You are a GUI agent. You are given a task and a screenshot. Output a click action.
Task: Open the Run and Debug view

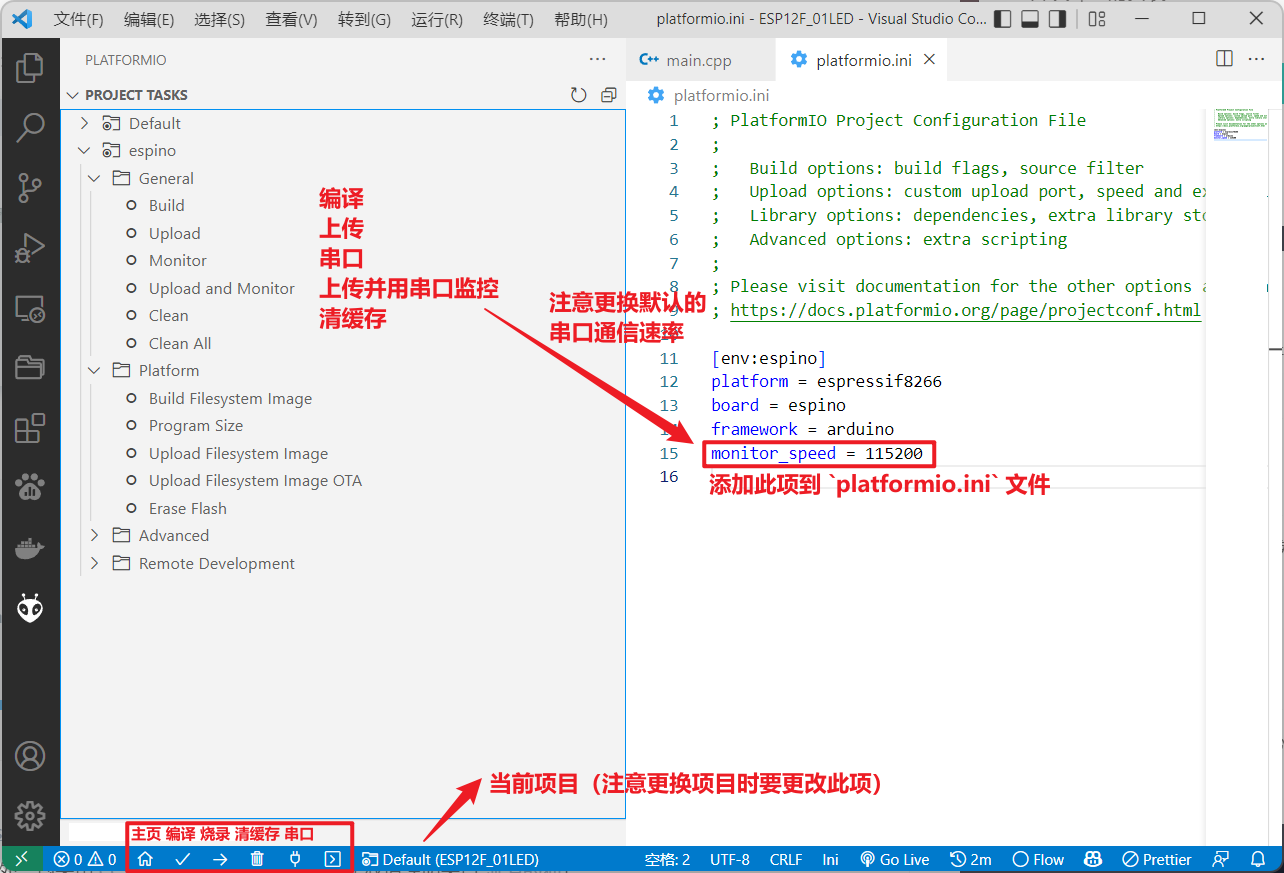[30, 248]
